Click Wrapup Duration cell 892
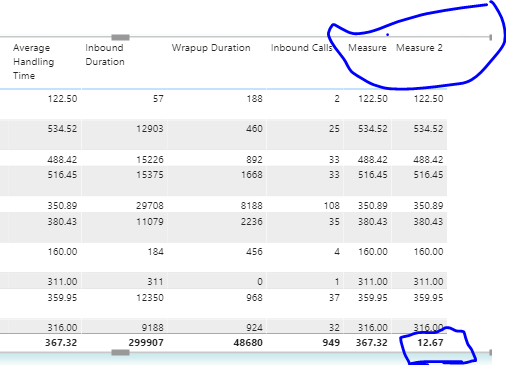Screen dimensions: 506x365 point(254,160)
